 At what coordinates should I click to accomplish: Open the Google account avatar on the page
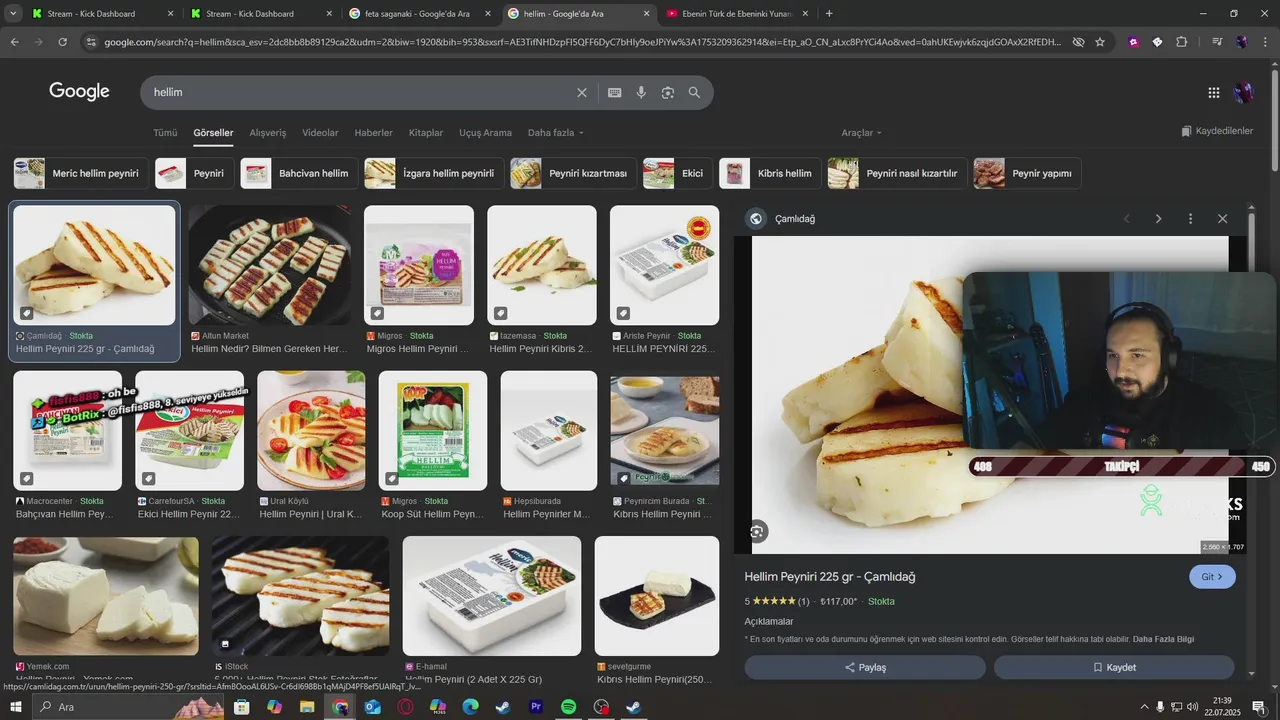click(x=1244, y=92)
